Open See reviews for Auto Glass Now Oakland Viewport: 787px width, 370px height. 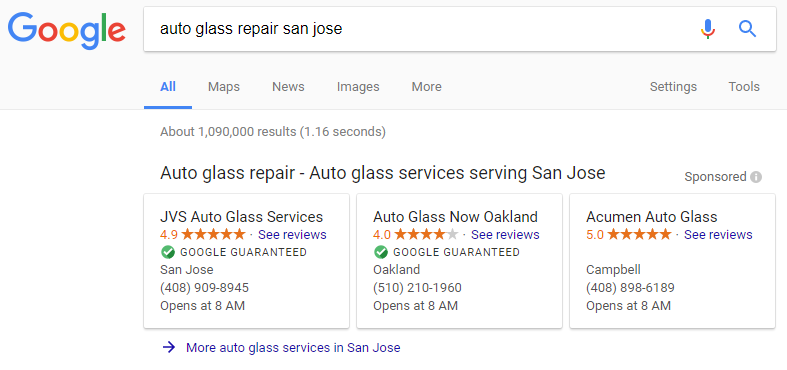pyautogui.click(x=505, y=234)
